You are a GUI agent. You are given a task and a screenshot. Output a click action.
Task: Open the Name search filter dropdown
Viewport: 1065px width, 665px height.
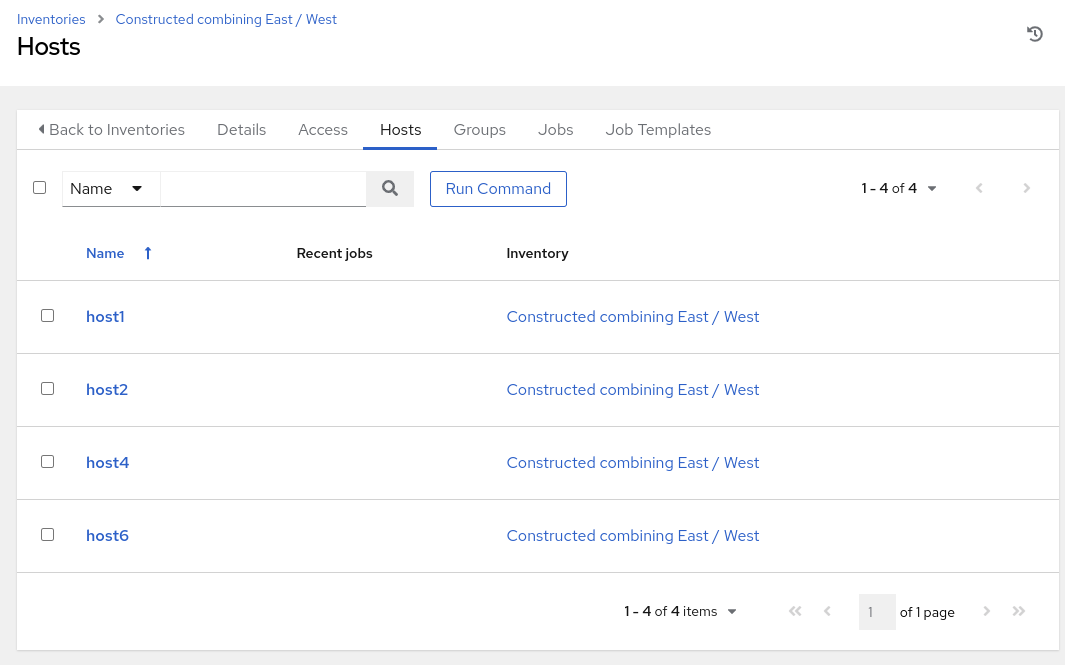[111, 189]
